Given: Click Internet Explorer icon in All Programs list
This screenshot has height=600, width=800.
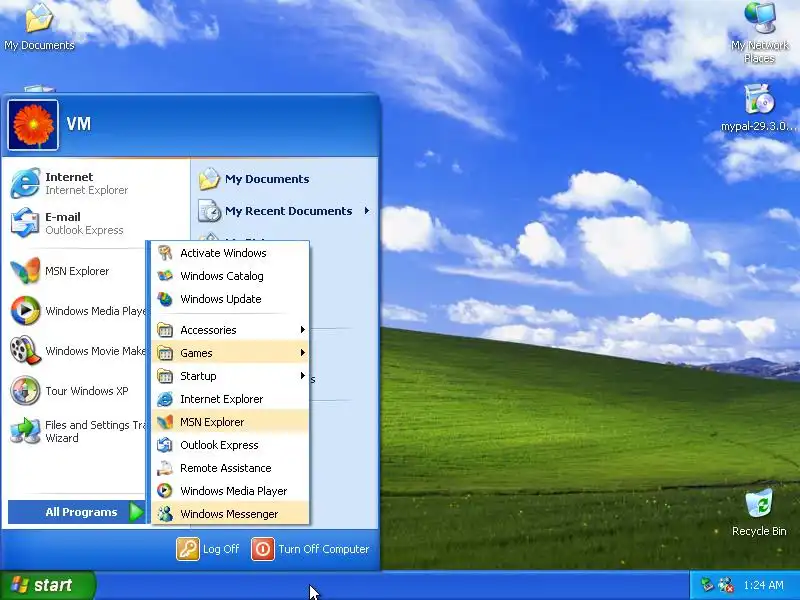Looking at the screenshot, I should pyautogui.click(x=165, y=399).
